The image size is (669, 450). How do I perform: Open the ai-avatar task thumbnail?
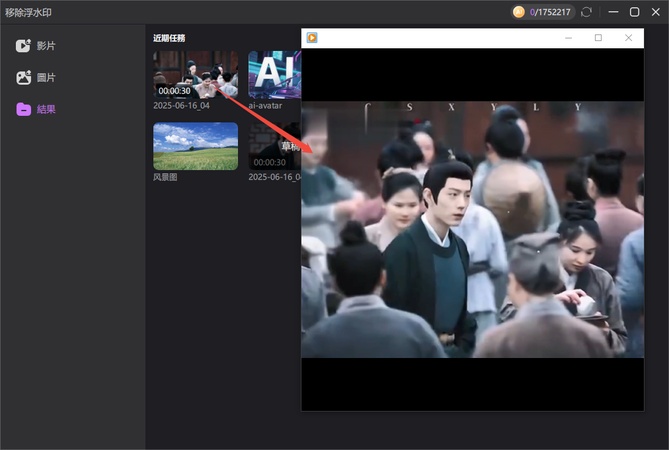pos(274,74)
